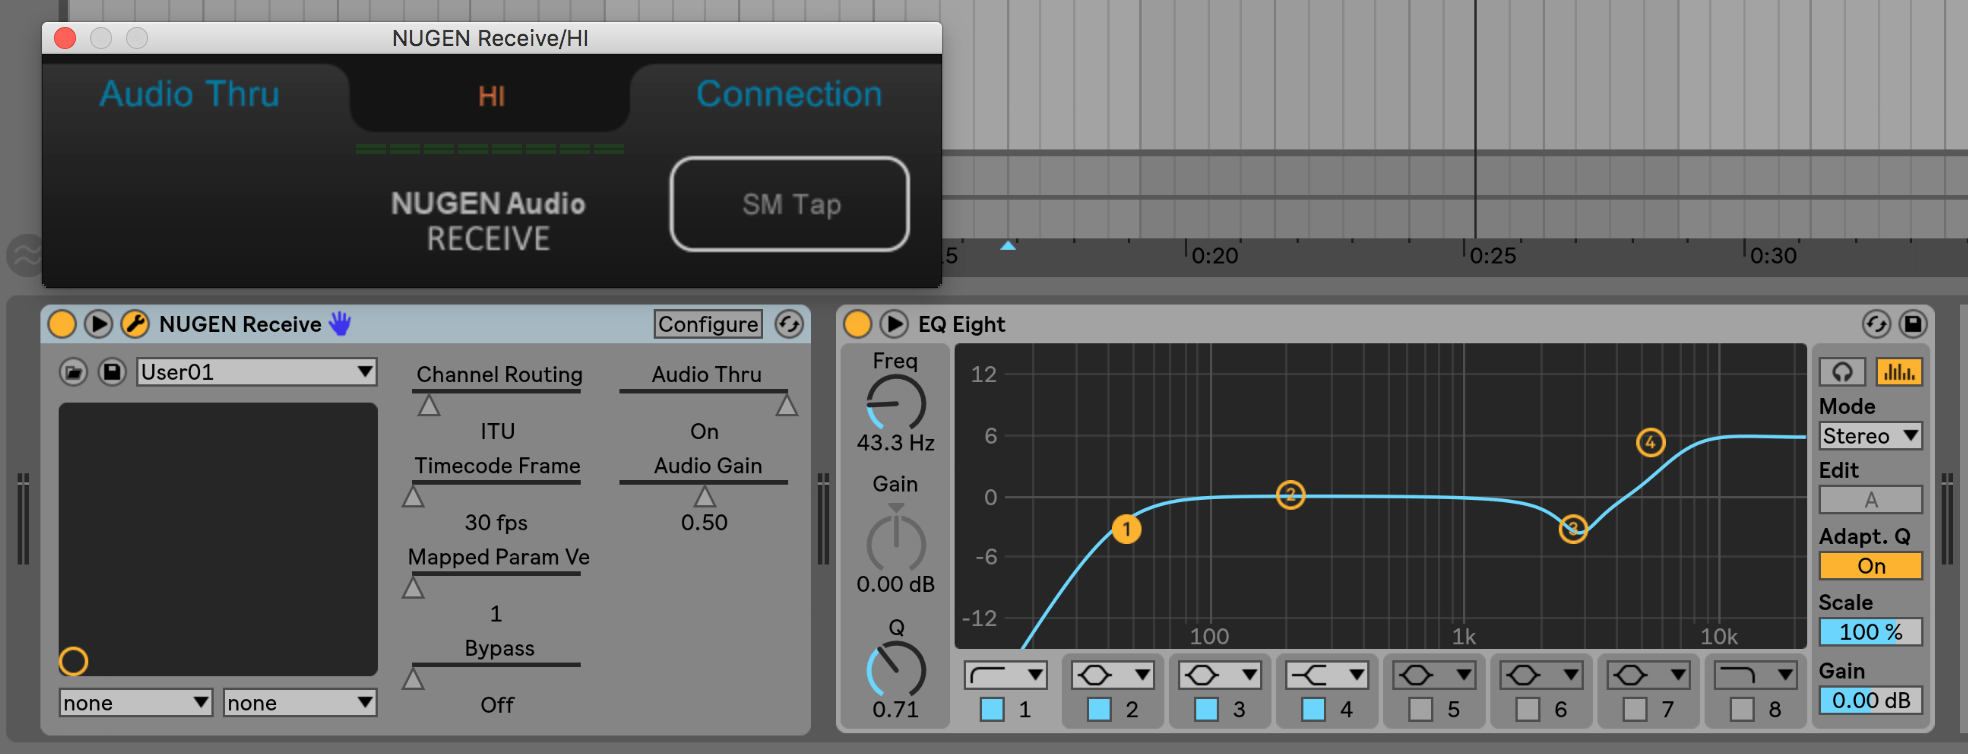The image size is (1968, 754).
Task: Switch to Connection tab in NUGEN window
Action: click(x=789, y=94)
